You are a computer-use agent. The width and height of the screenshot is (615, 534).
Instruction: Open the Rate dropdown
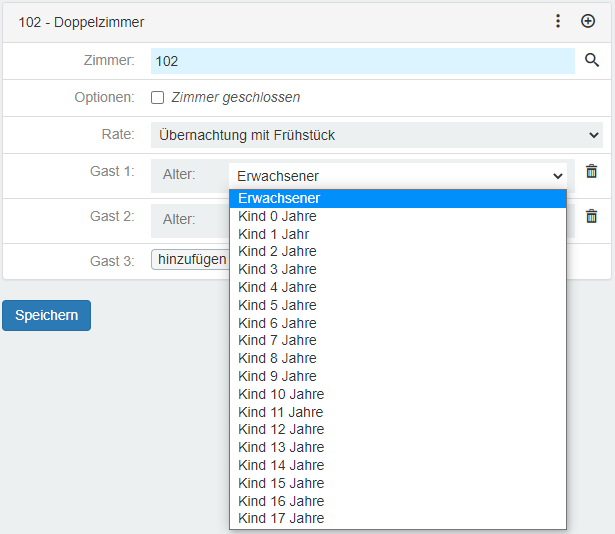pos(376,135)
